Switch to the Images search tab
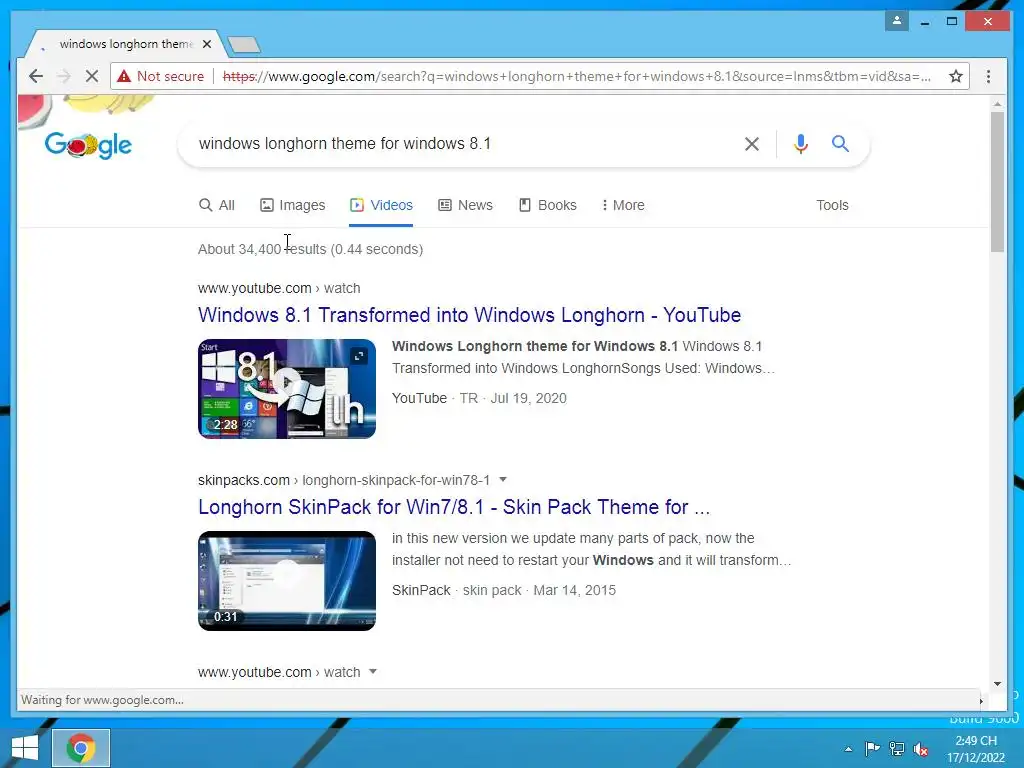The width and height of the screenshot is (1024, 768). click(293, 205)
